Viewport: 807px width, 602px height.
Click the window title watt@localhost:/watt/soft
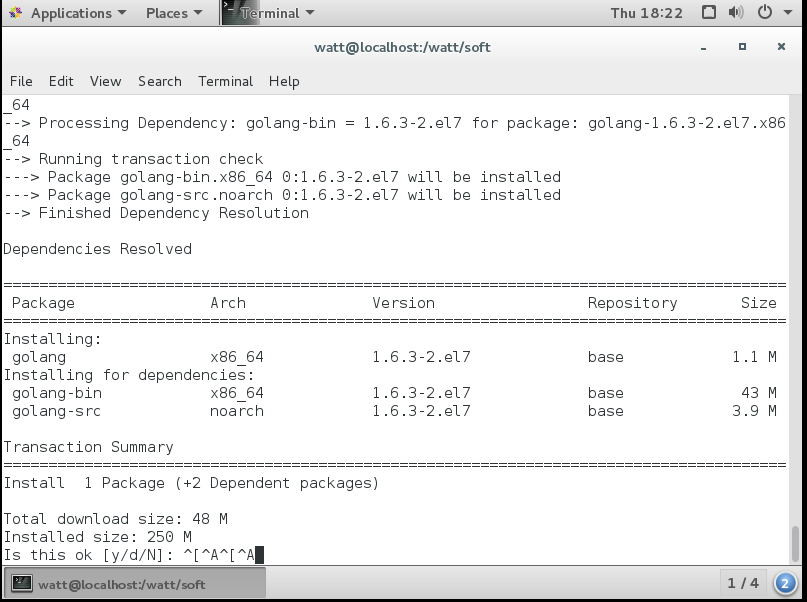(402, 47)
